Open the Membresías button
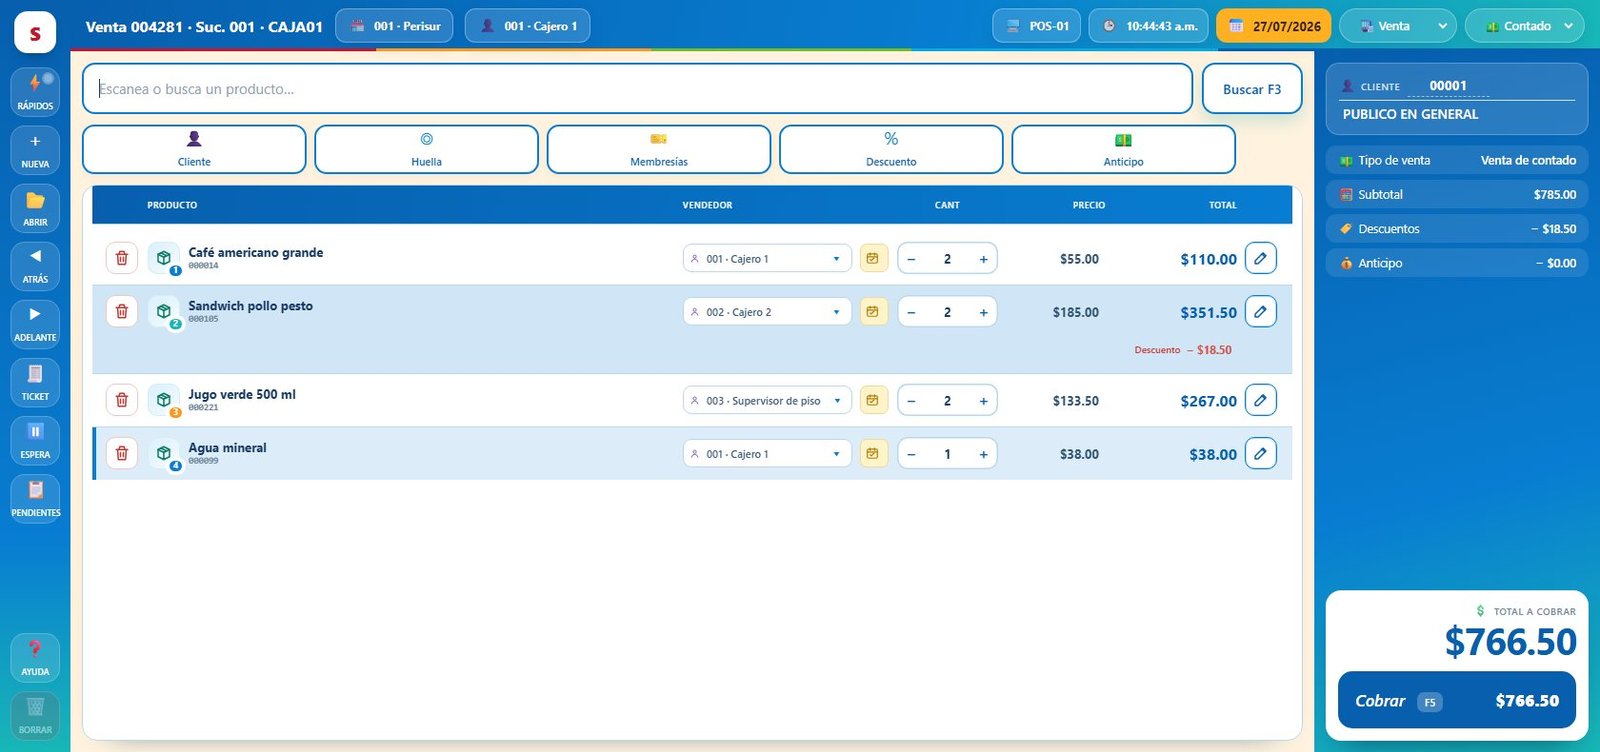Image resolution: width=1600 pixels, height=752 pixels. (x=659, y=149)
